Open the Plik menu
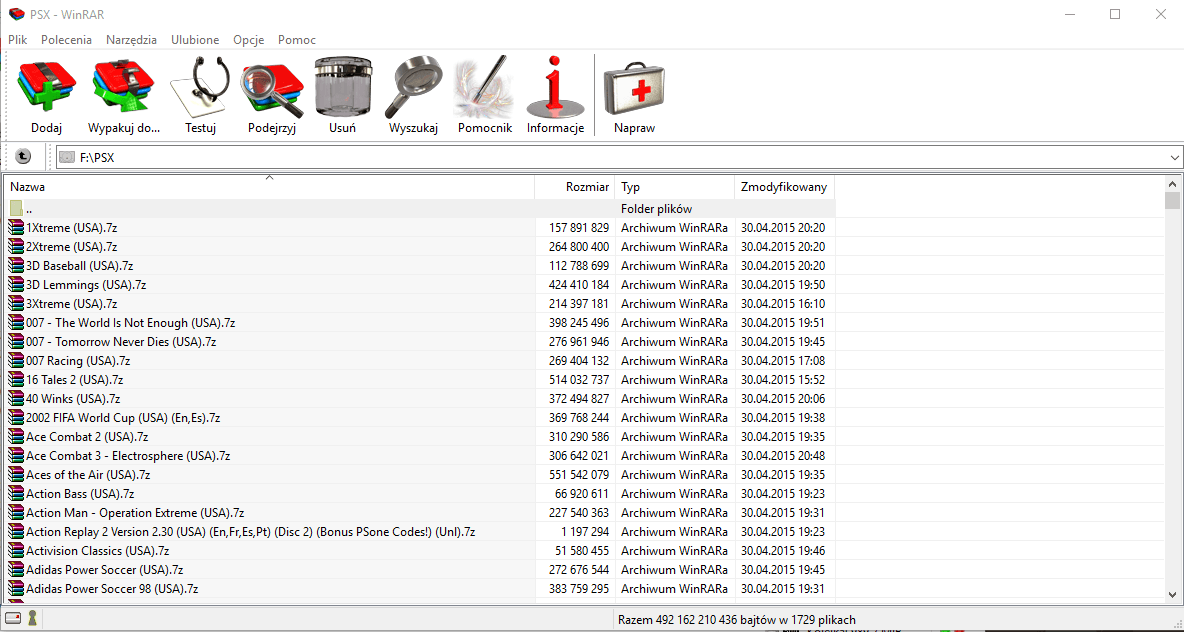The width and height of the screenshot is (1184, 632). 18,40
